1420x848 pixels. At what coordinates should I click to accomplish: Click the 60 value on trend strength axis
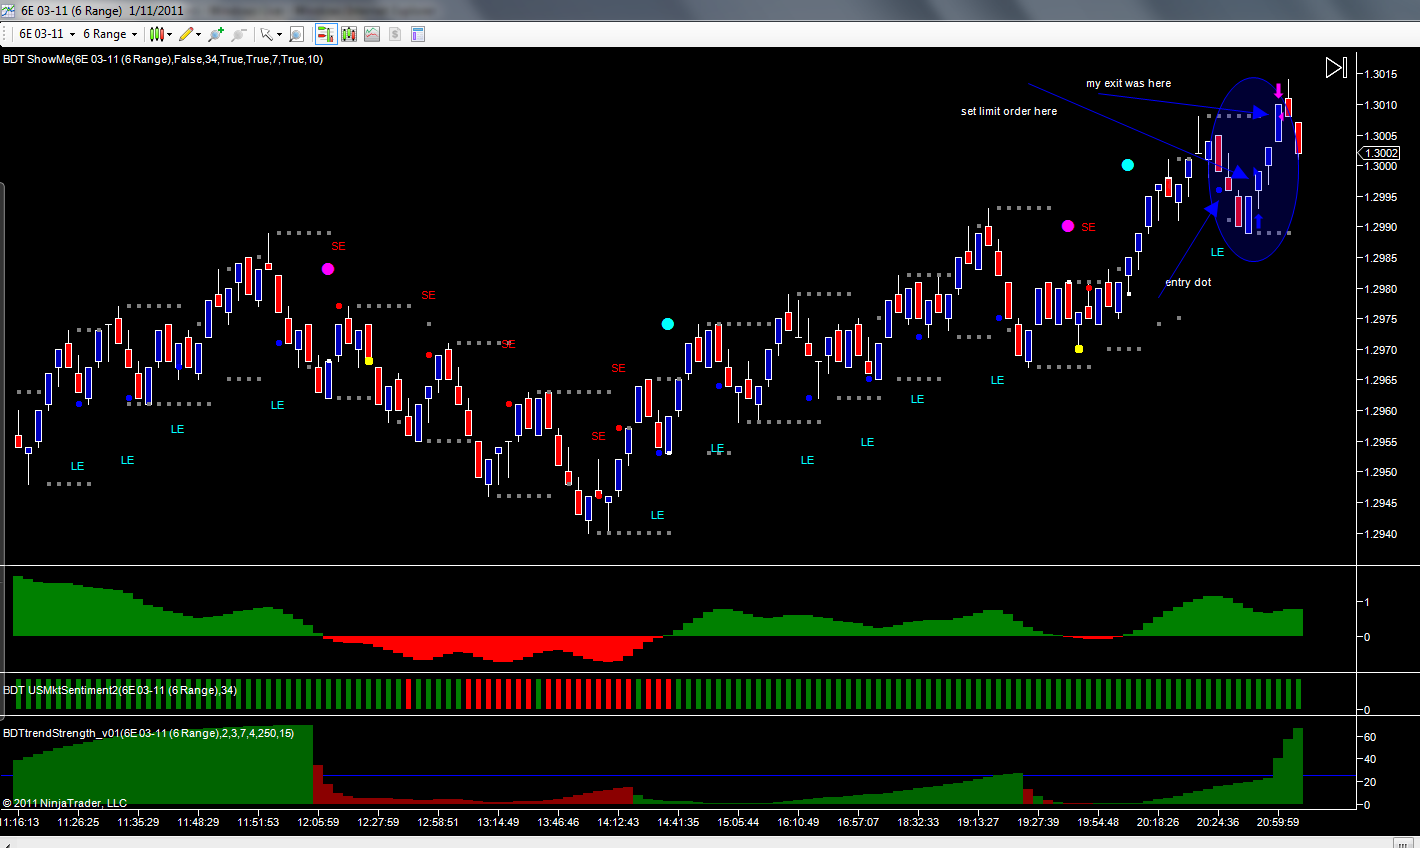pos(1370,737)
